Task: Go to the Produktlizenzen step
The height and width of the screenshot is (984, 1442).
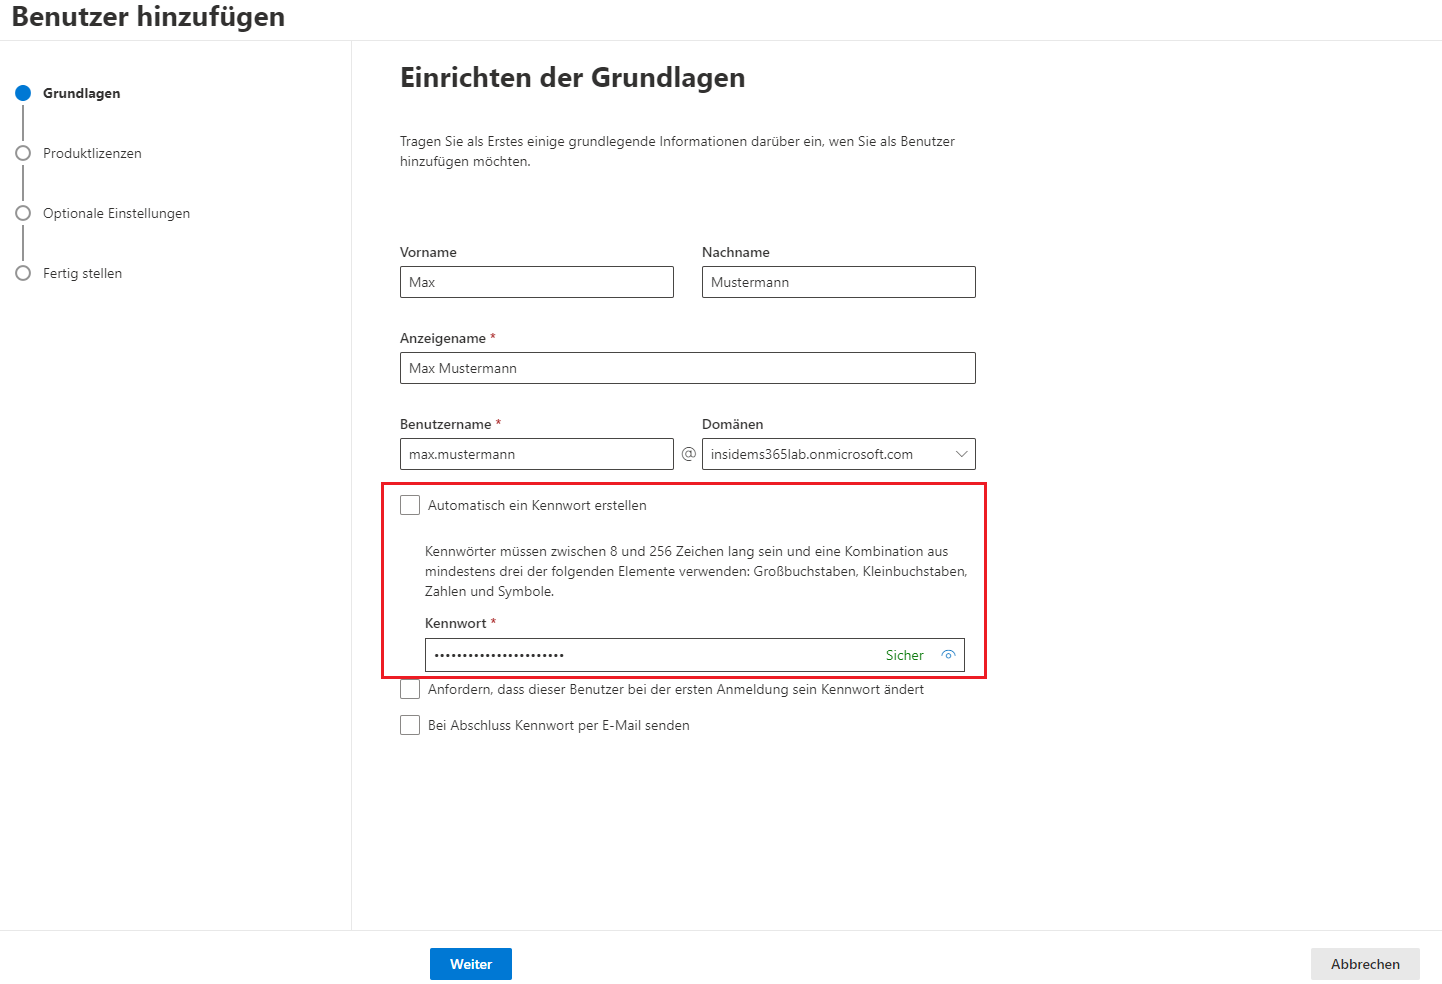Action: point(92,153)
